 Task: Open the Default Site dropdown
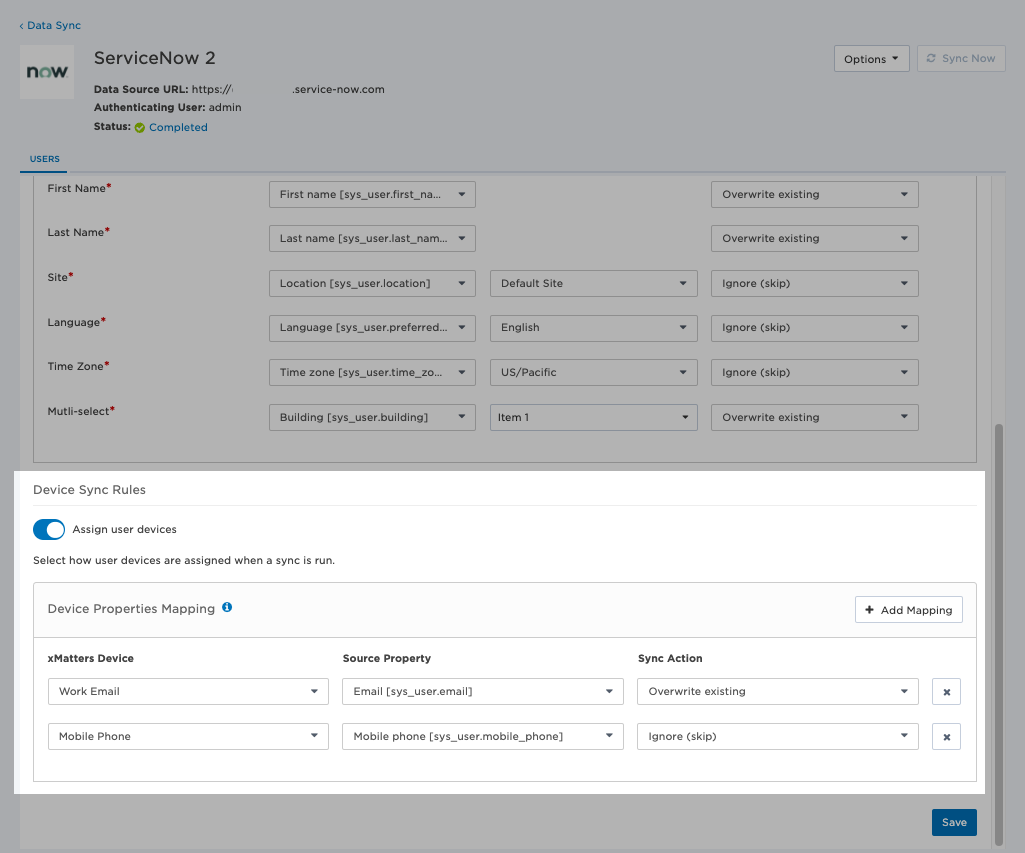[594, 284]
